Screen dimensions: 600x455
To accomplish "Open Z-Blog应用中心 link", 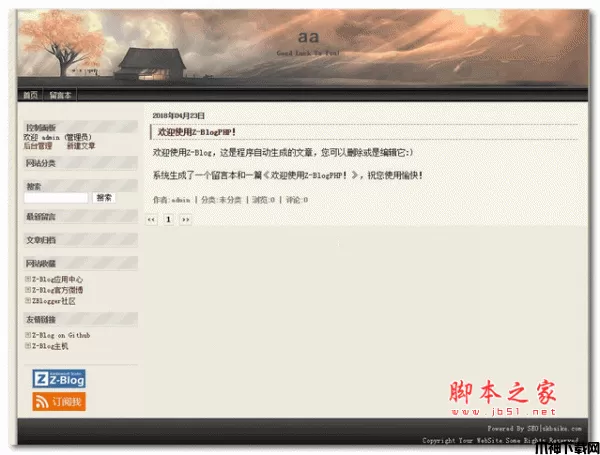I will point(57,279).
